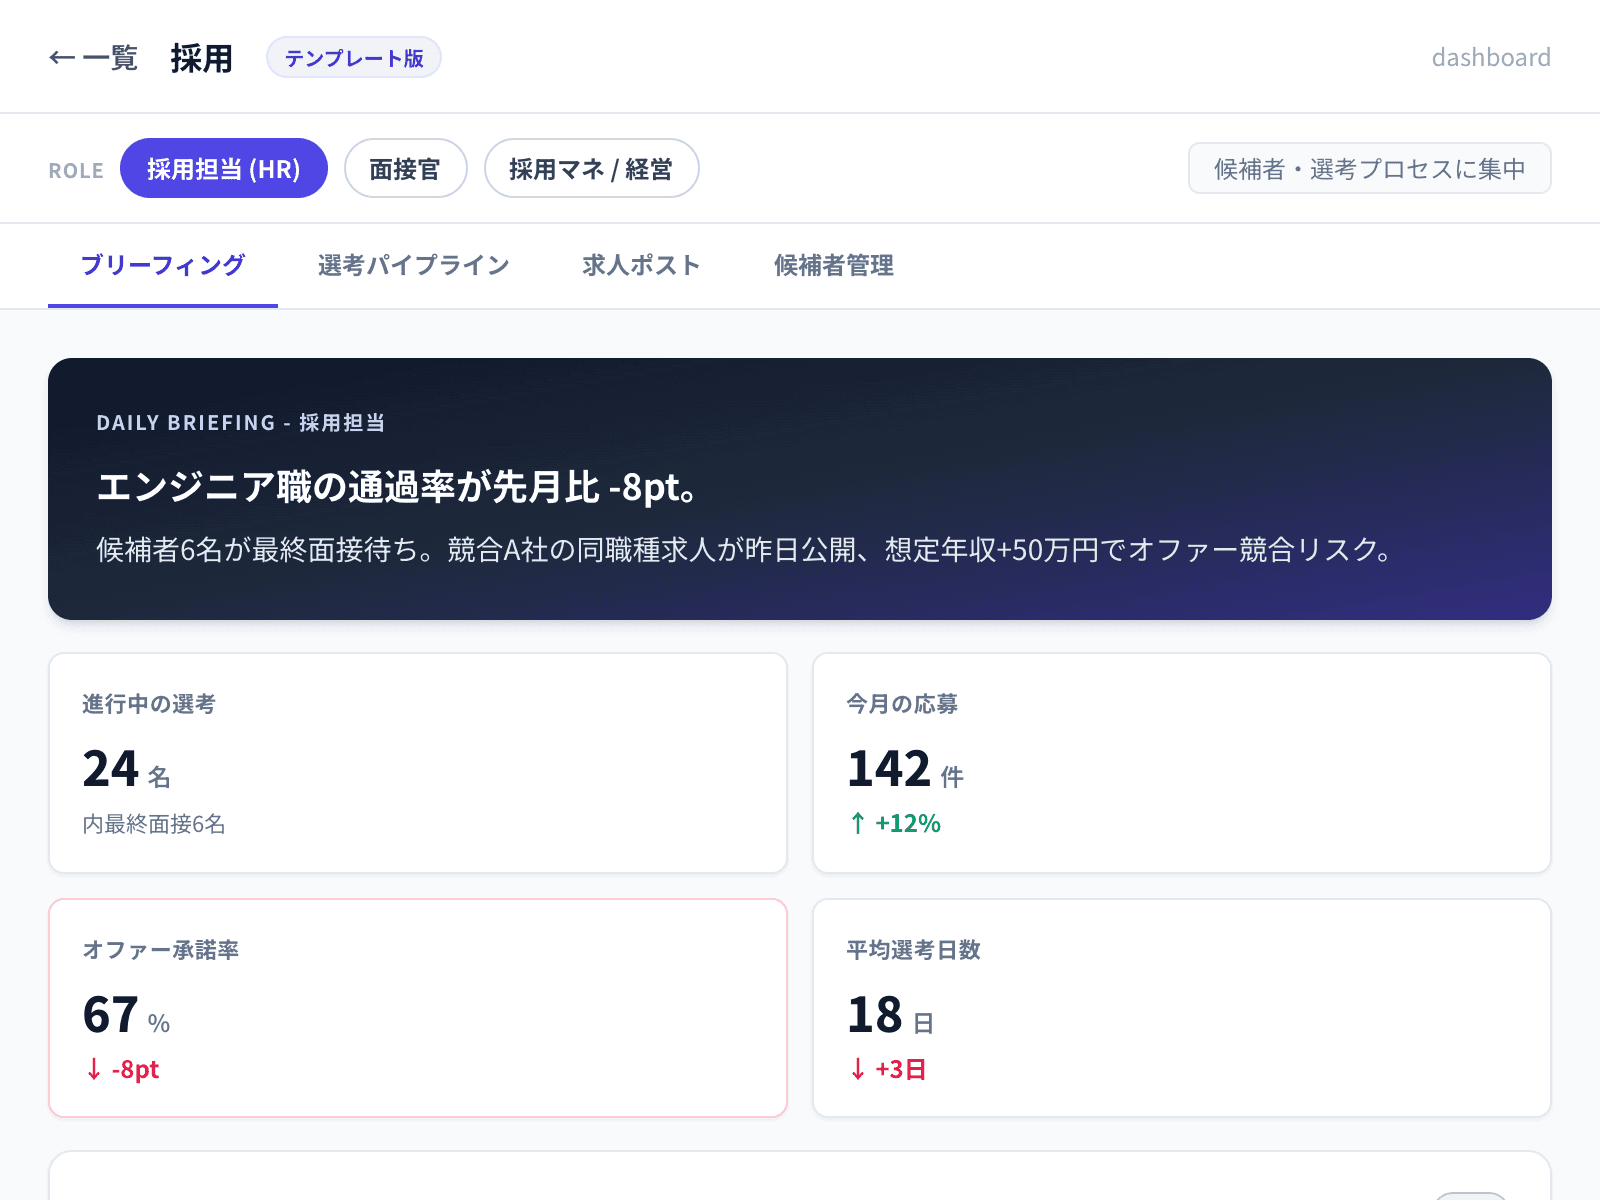Switch to the 選考パイプライン tab

(414, 265)
